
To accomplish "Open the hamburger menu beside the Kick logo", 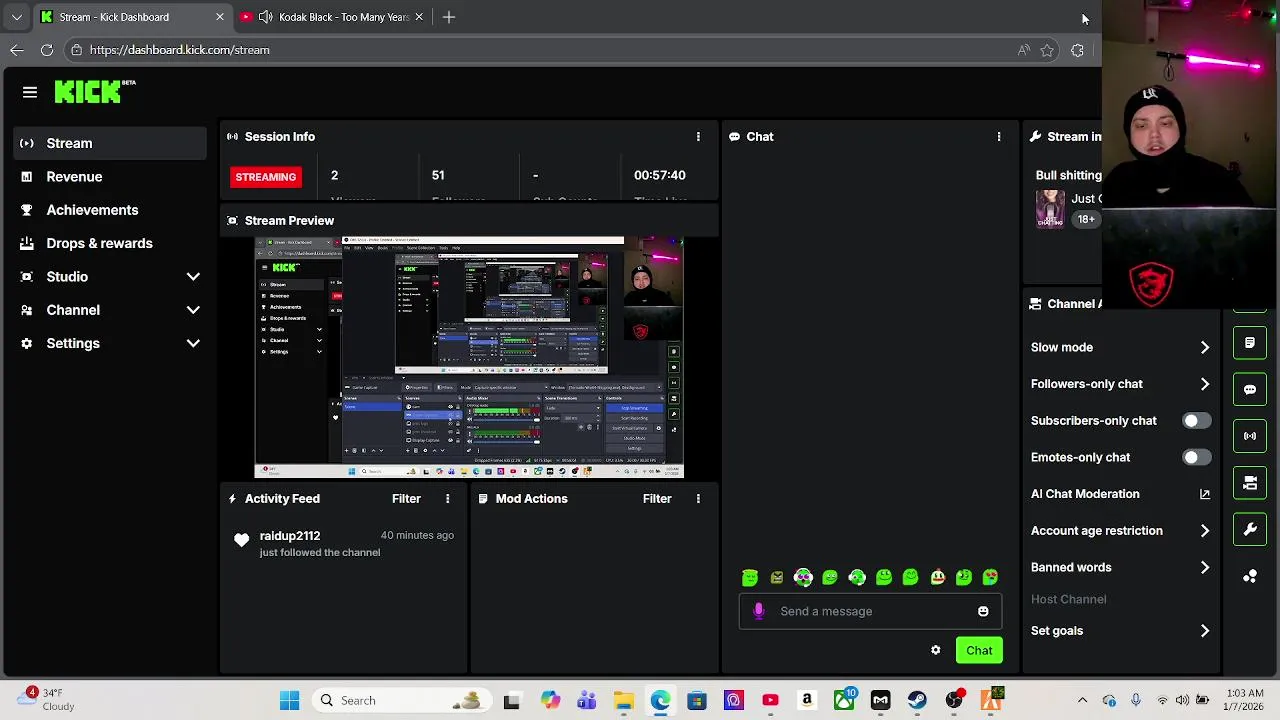I will pyautogui.click(x=30, y=92).
